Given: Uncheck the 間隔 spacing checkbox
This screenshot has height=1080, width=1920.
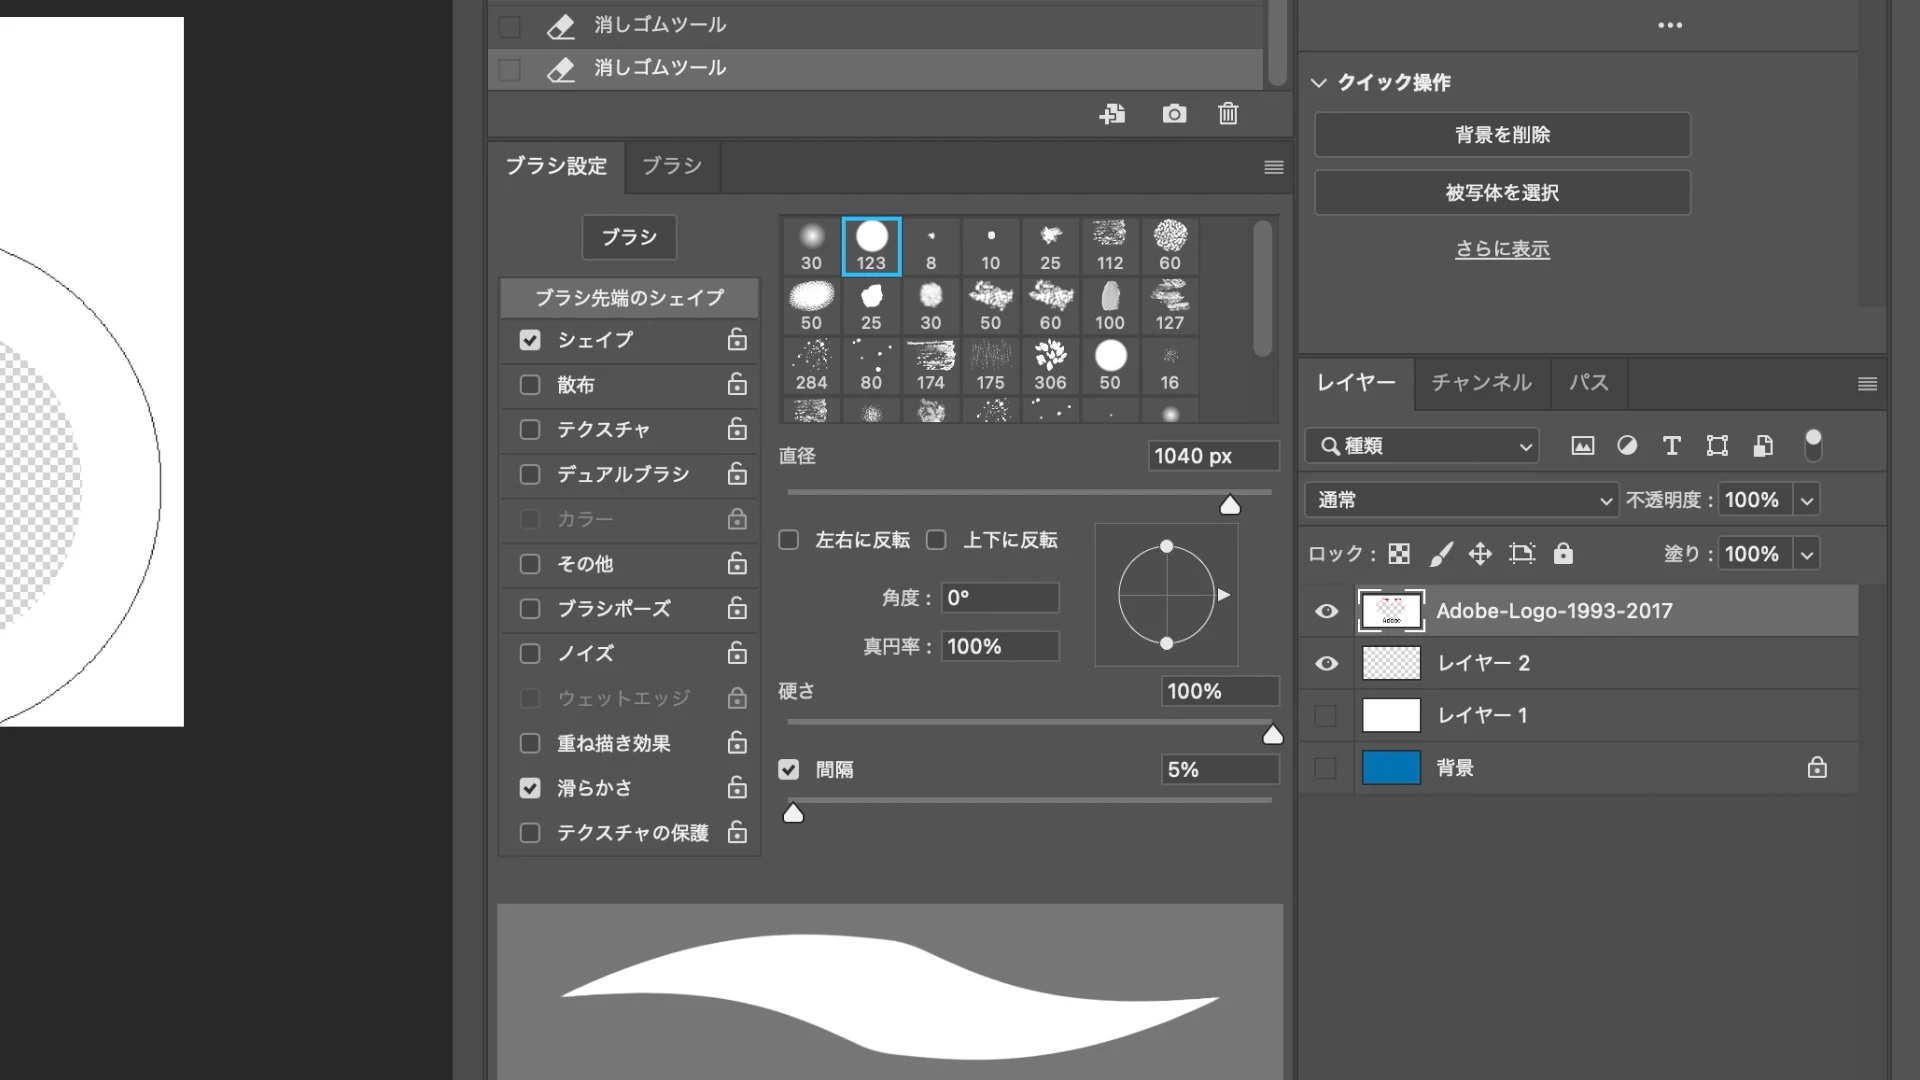Looking at the screenshot, I should coord(789,770).
